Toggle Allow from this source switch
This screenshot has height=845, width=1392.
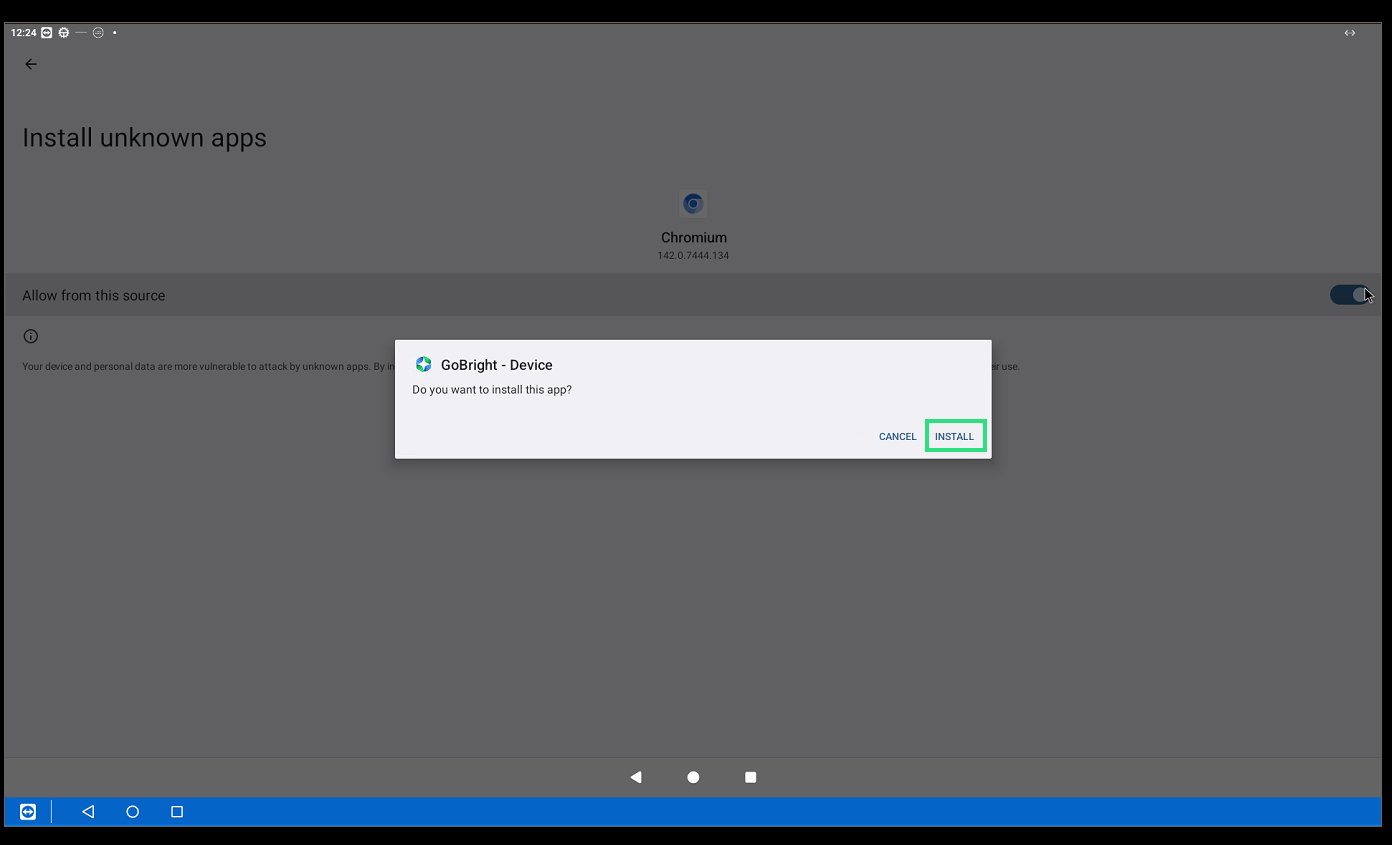click(1349, 295)
